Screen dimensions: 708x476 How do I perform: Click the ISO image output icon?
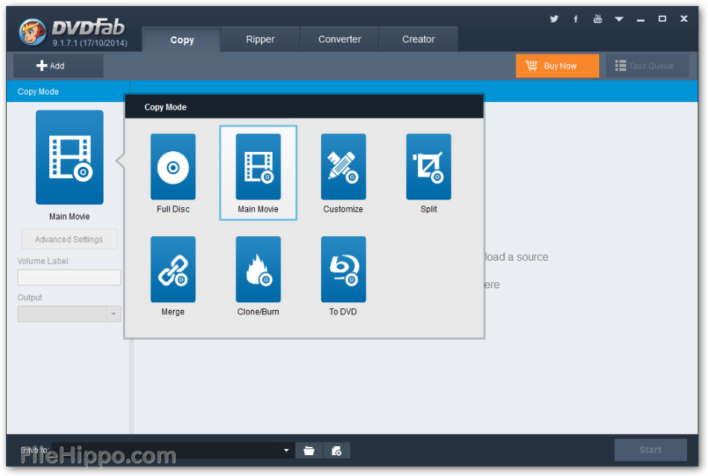[x=336, y=450]
